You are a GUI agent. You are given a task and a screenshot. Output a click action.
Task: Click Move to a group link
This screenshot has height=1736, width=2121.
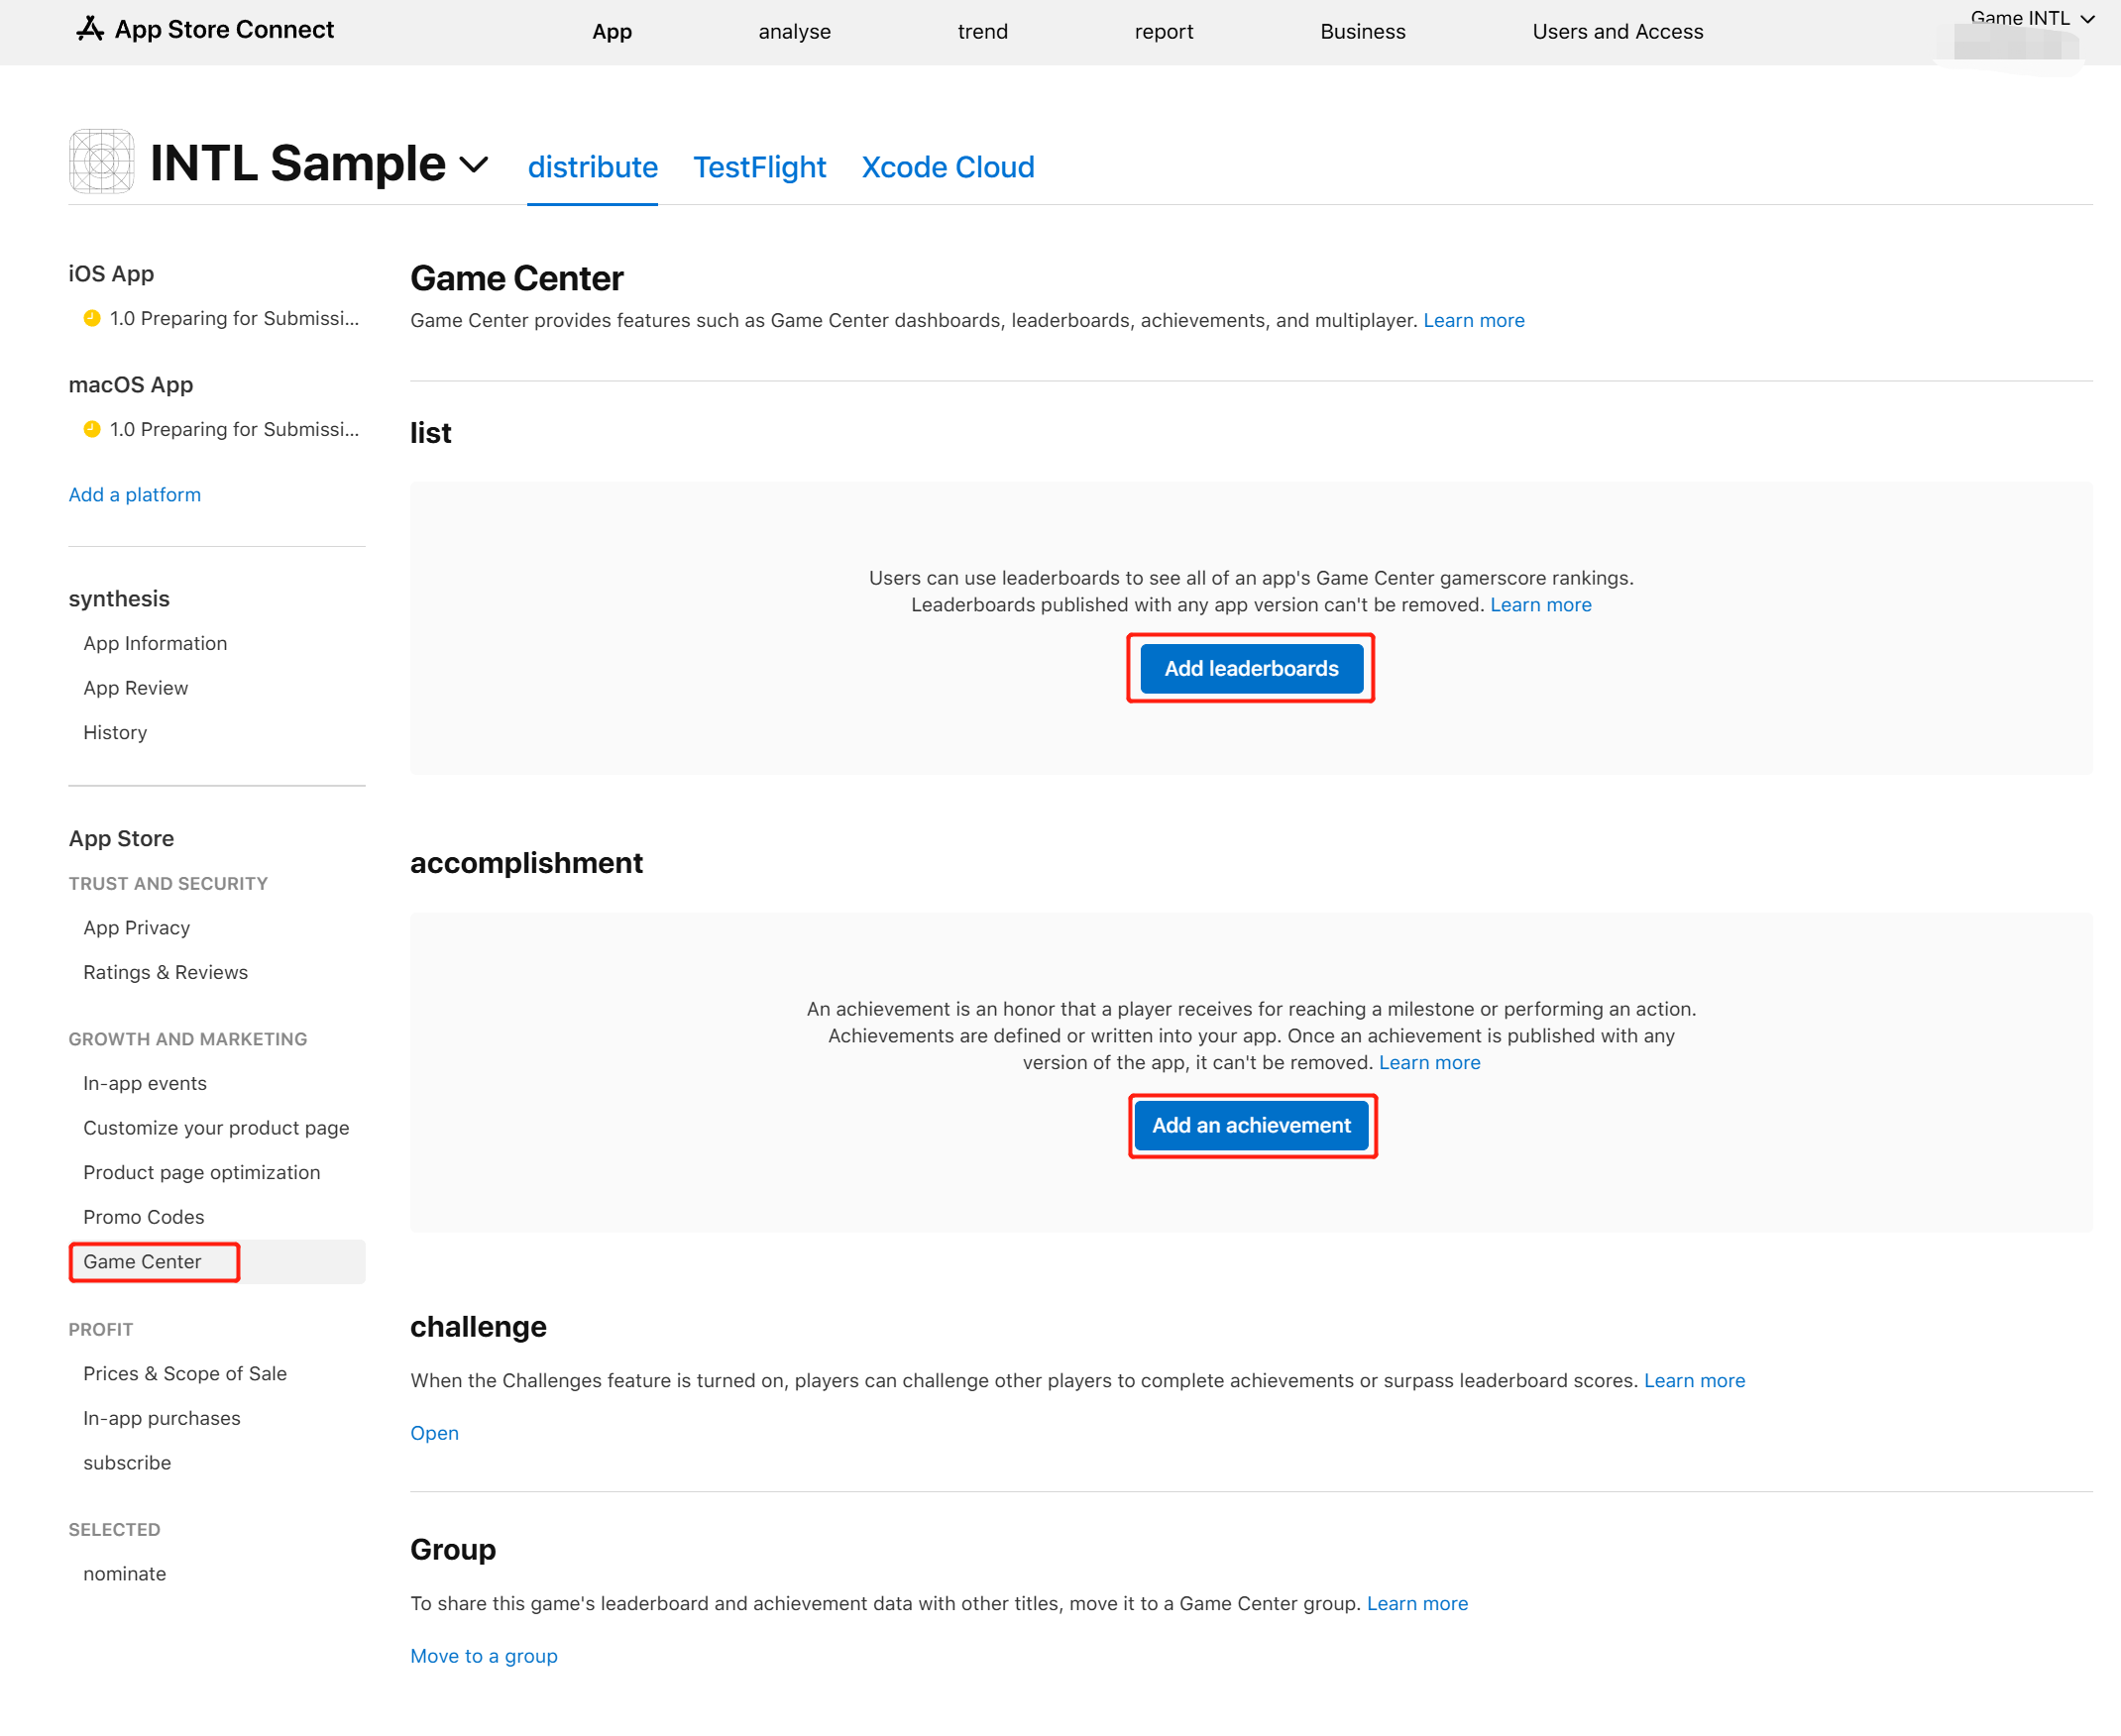[483, 1653]
